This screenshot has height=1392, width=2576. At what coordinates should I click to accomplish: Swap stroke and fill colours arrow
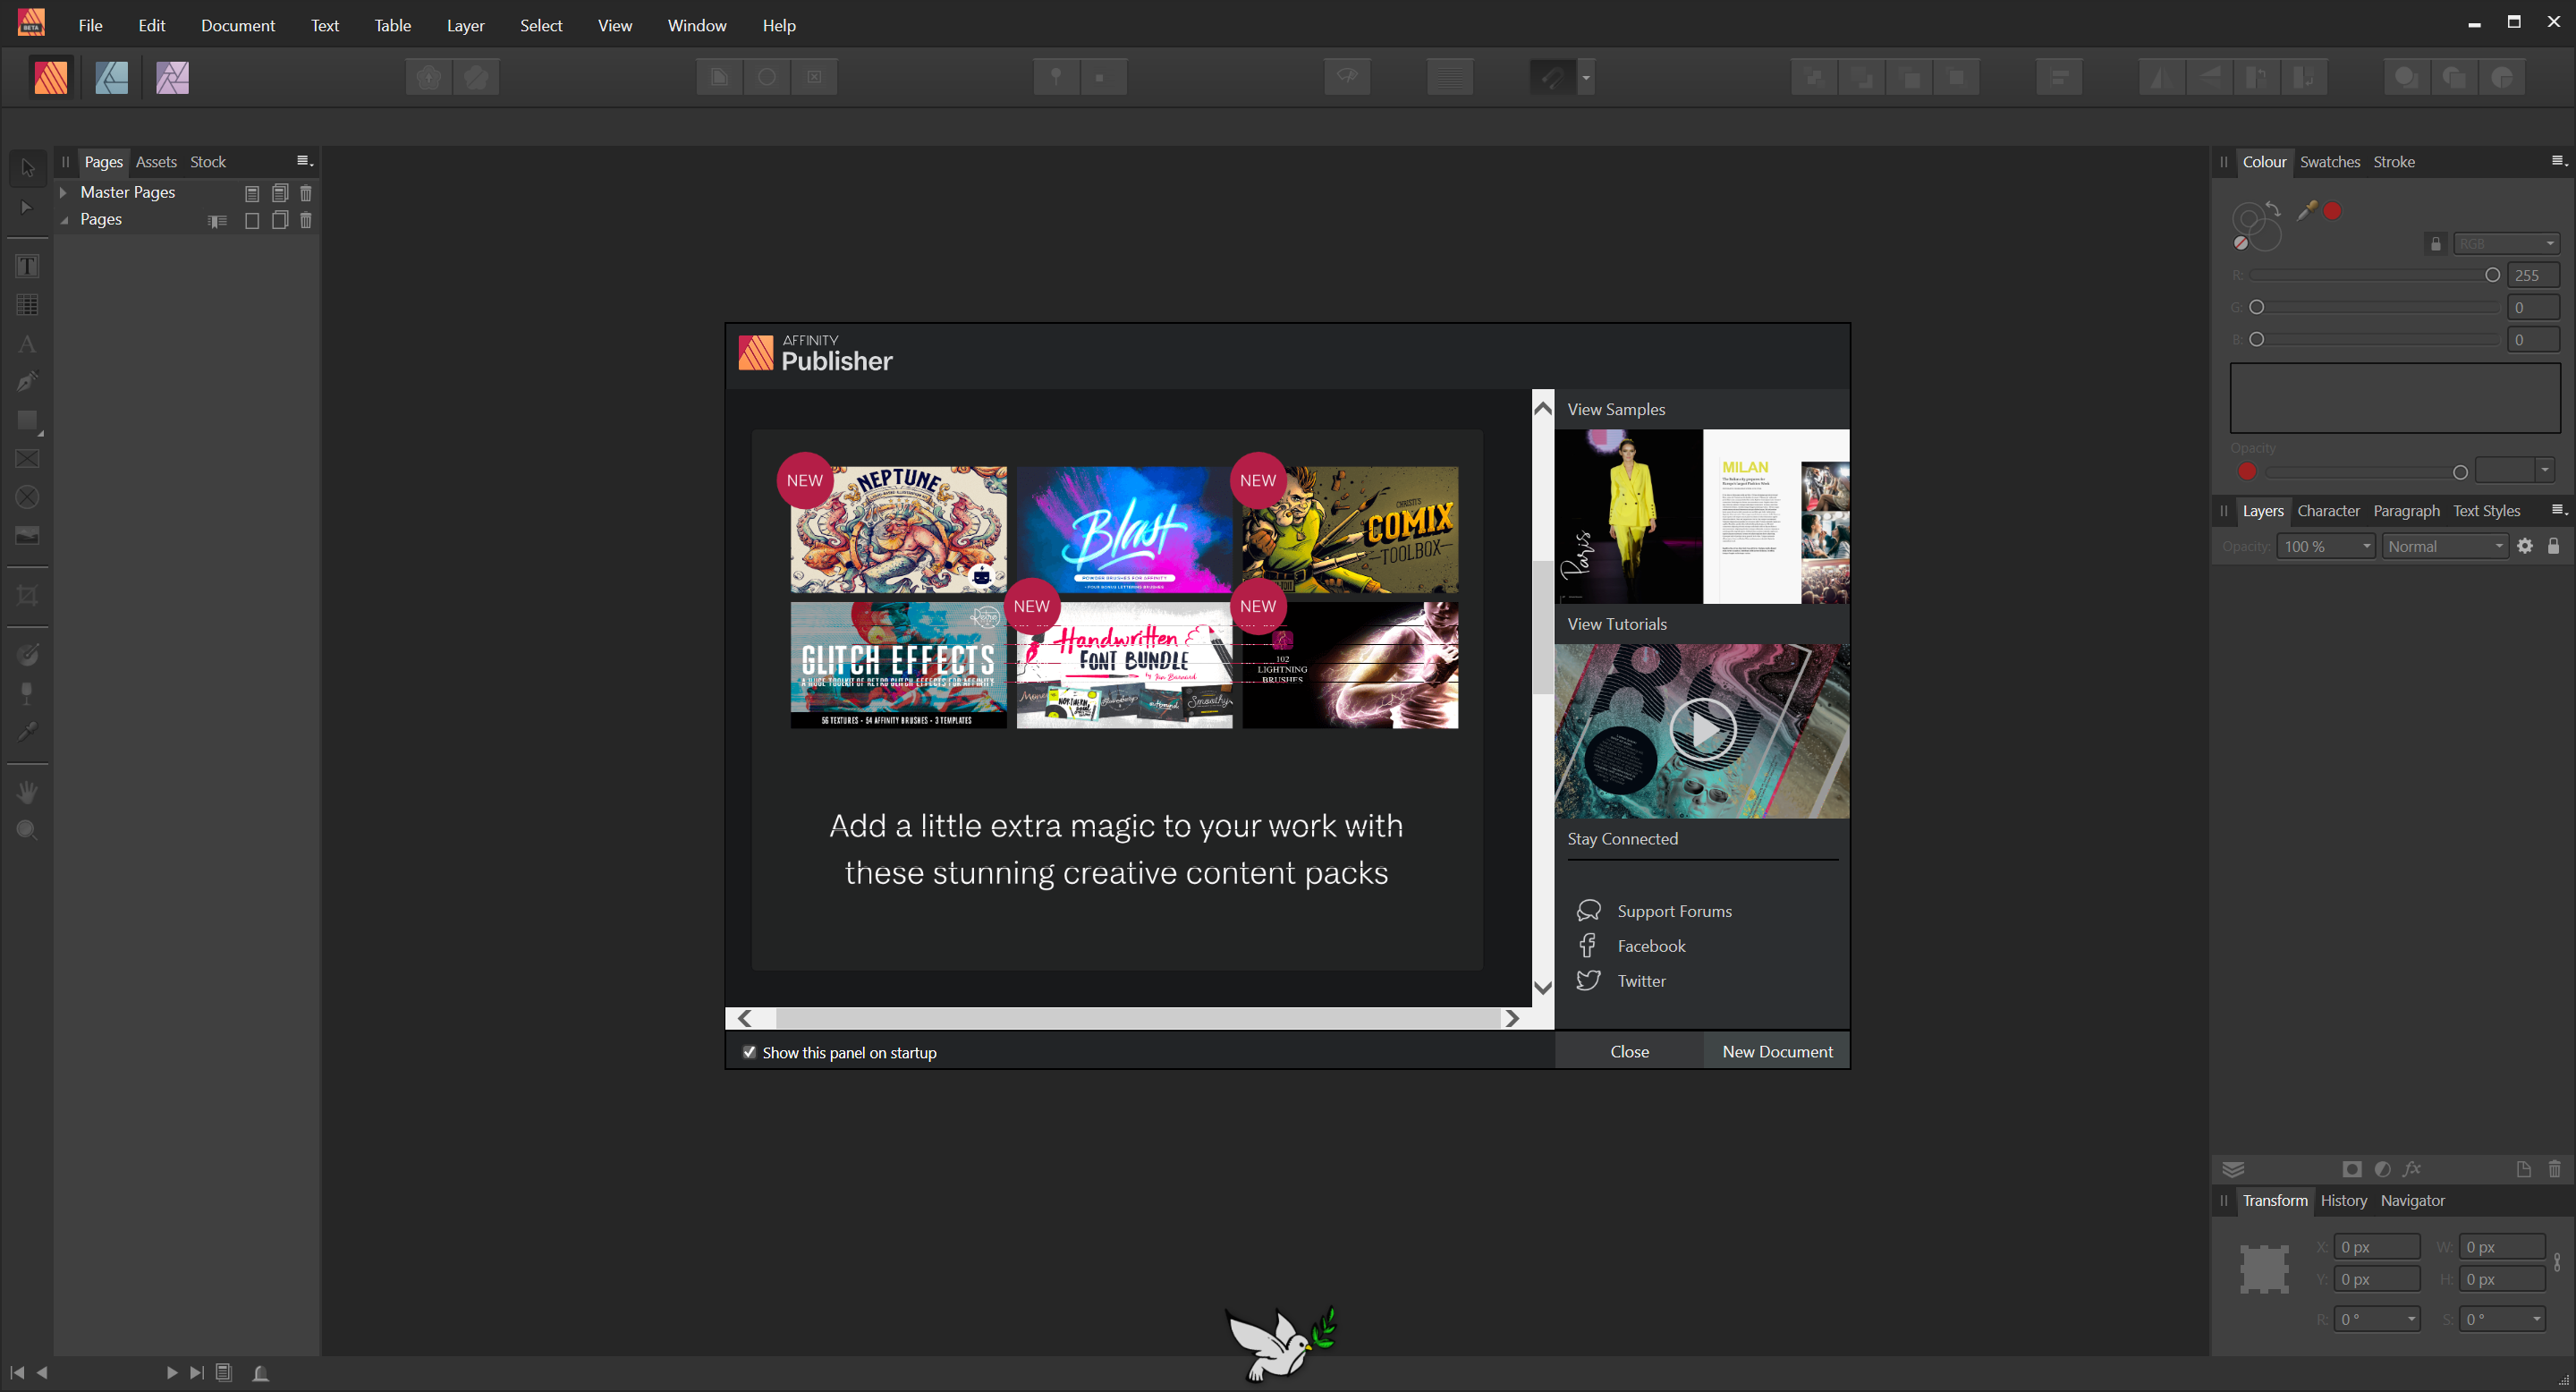[x=2273, y=208]
